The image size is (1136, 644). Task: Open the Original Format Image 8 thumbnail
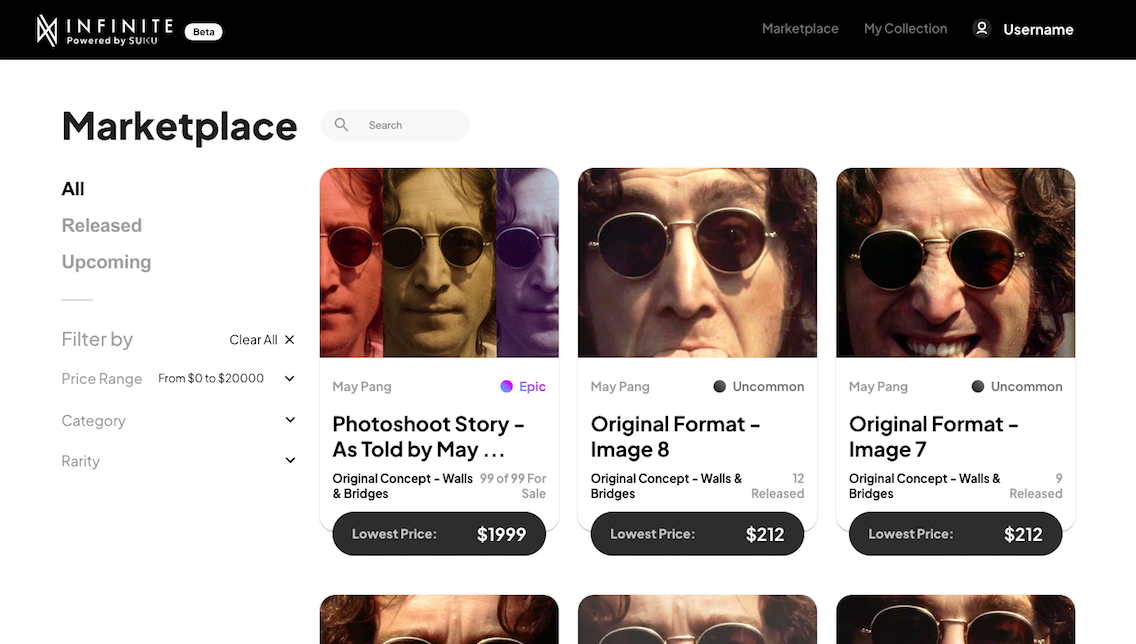tap(697, 263)
